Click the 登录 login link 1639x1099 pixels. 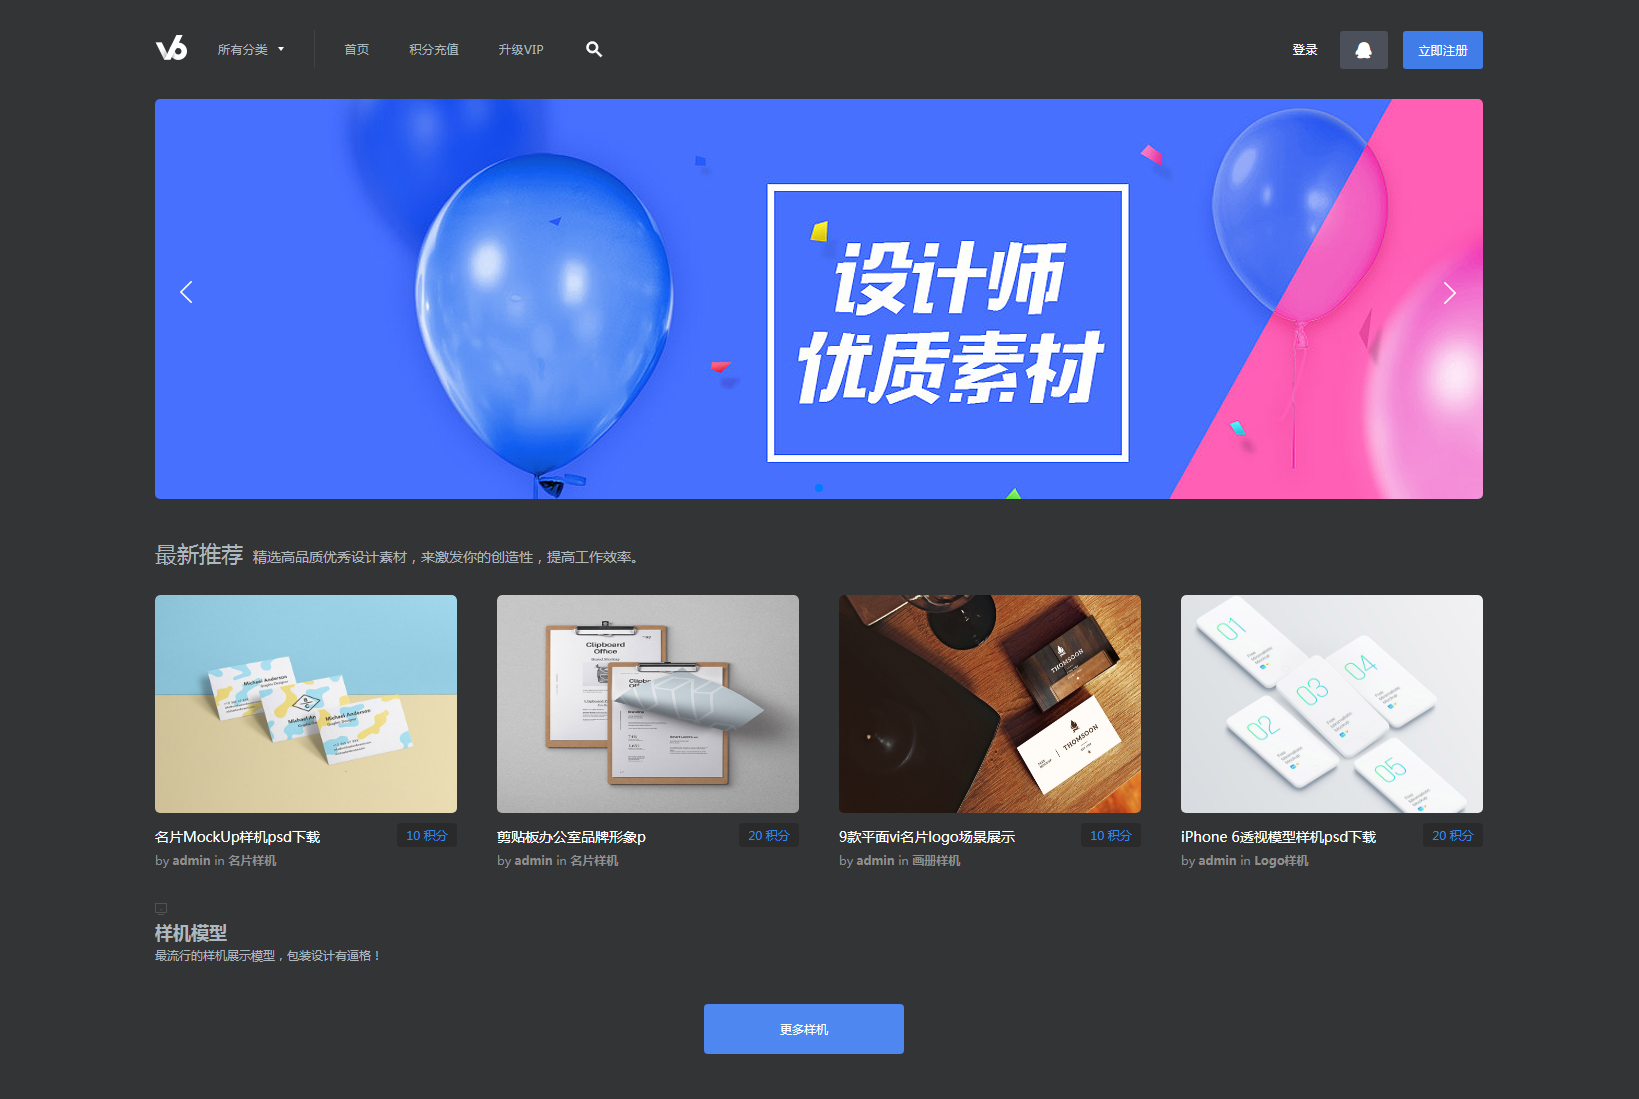point(1304,50)
